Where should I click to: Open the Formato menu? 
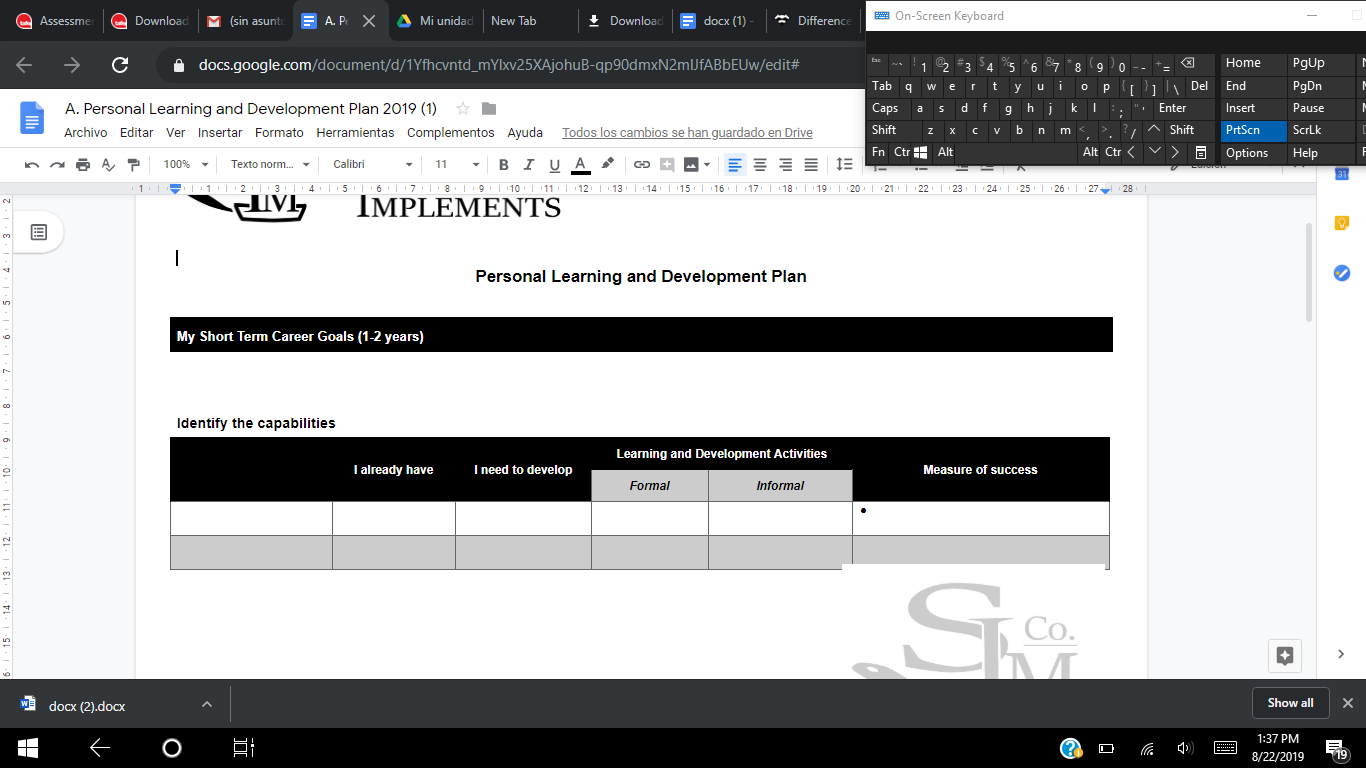[x=279, y=133]
